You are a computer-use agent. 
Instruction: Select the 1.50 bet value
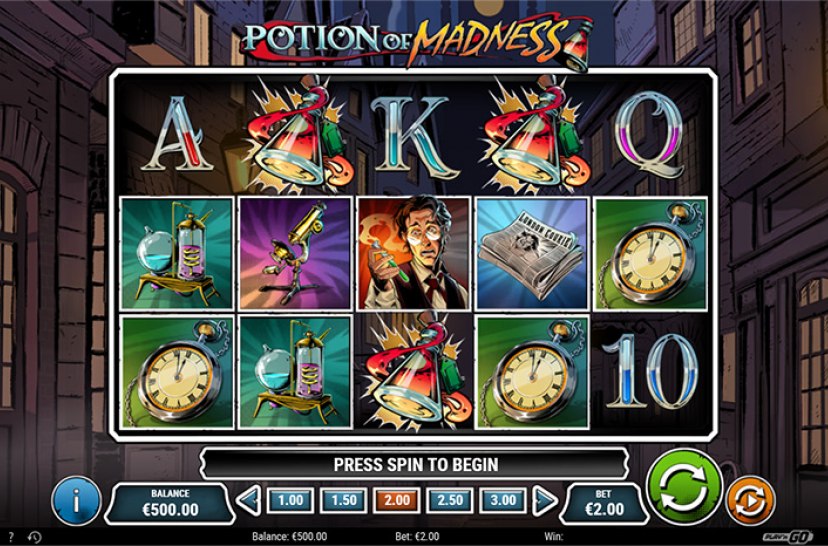coord(344,500)
